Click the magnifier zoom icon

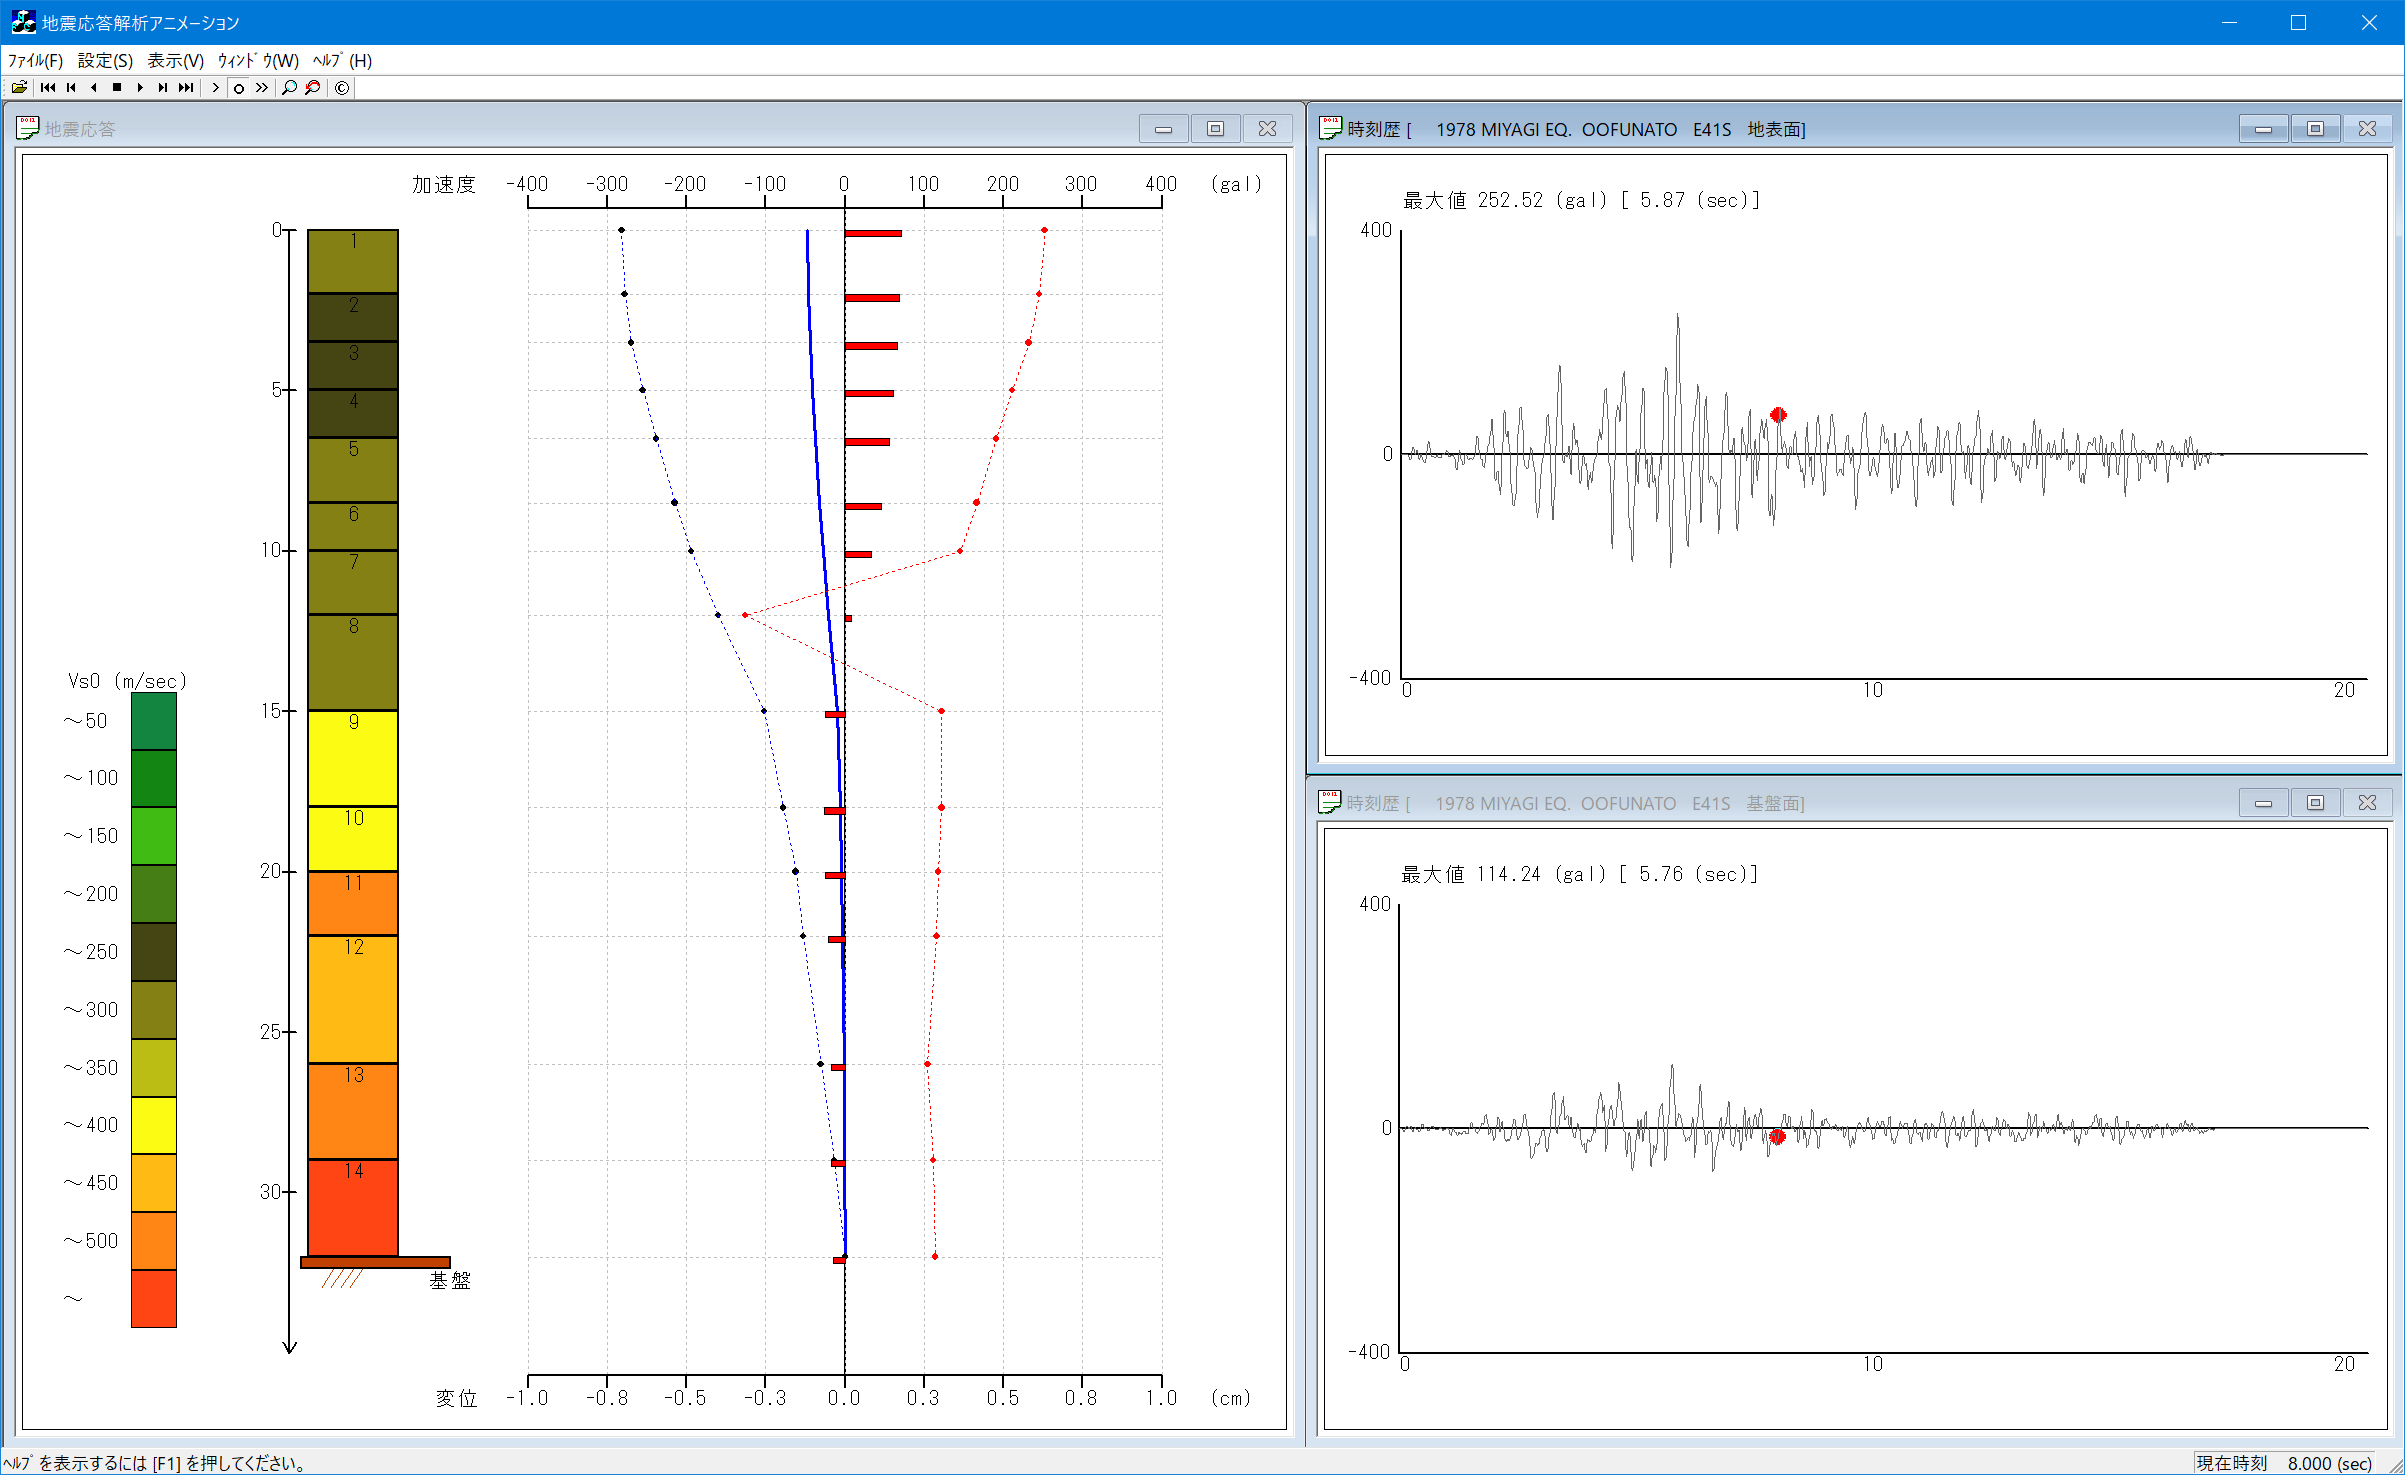click(x=289, y=88)
